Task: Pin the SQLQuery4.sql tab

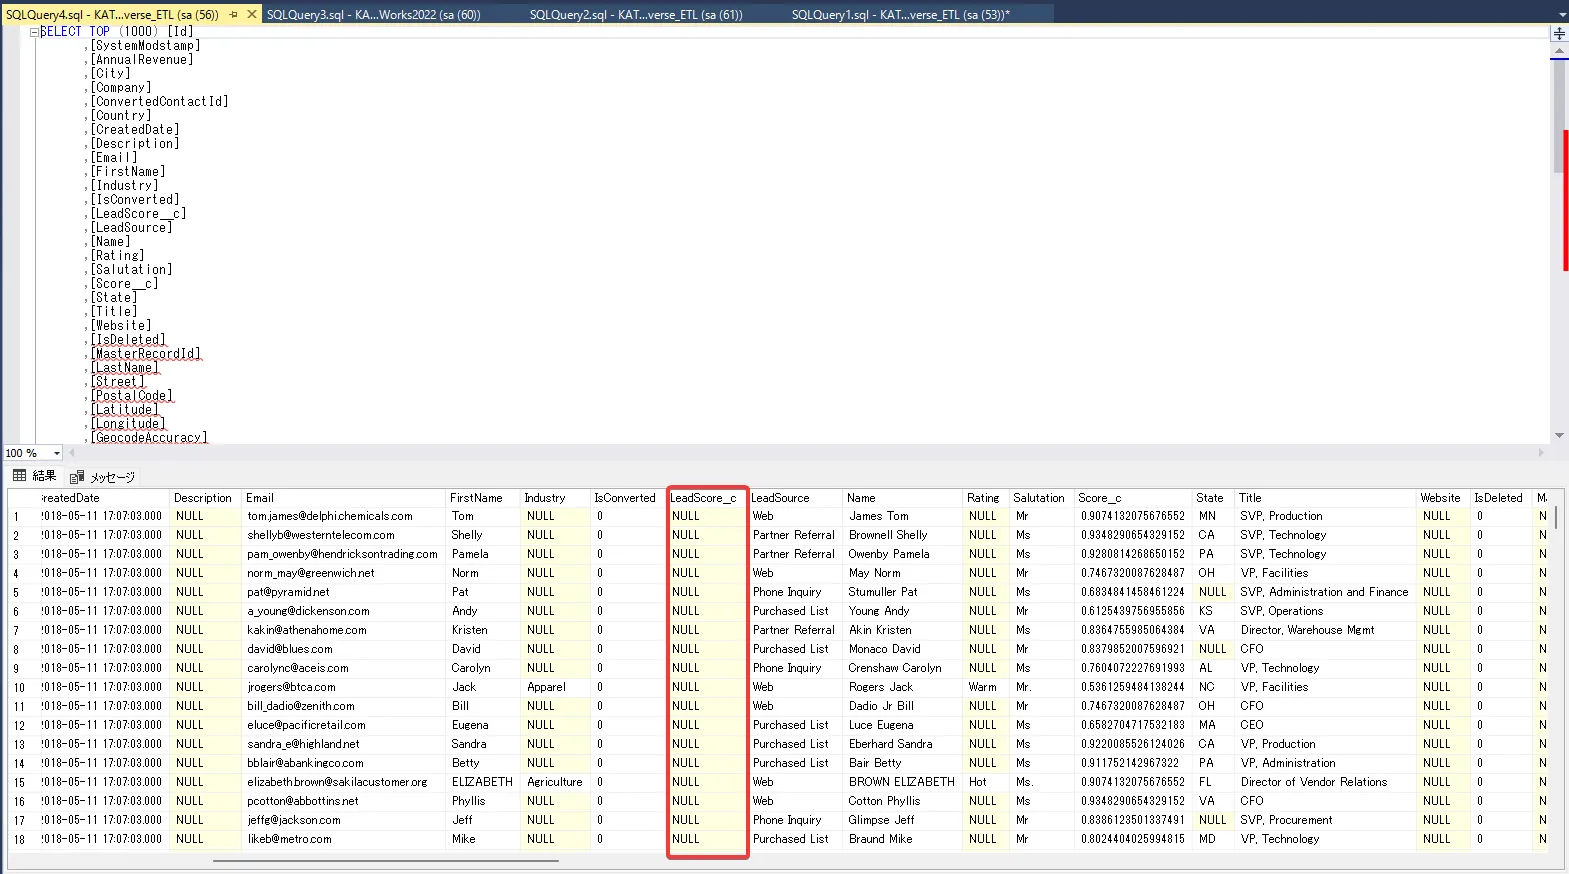Action: 233,15
